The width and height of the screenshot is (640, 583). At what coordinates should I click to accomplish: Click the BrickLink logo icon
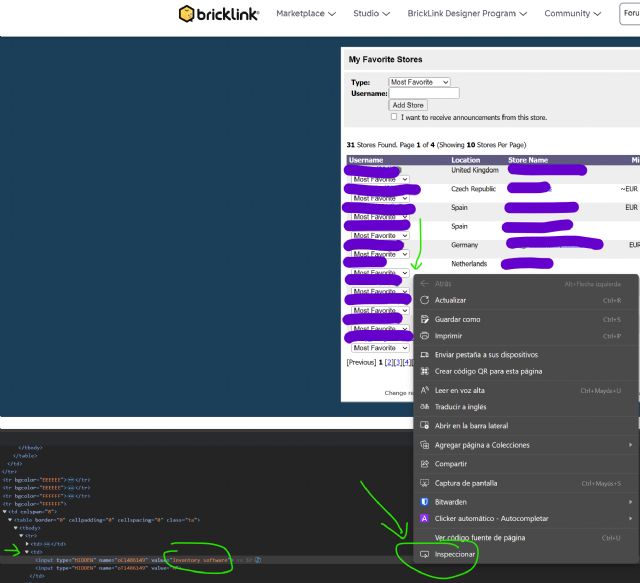pyautogui.click(x=187, y=14)
